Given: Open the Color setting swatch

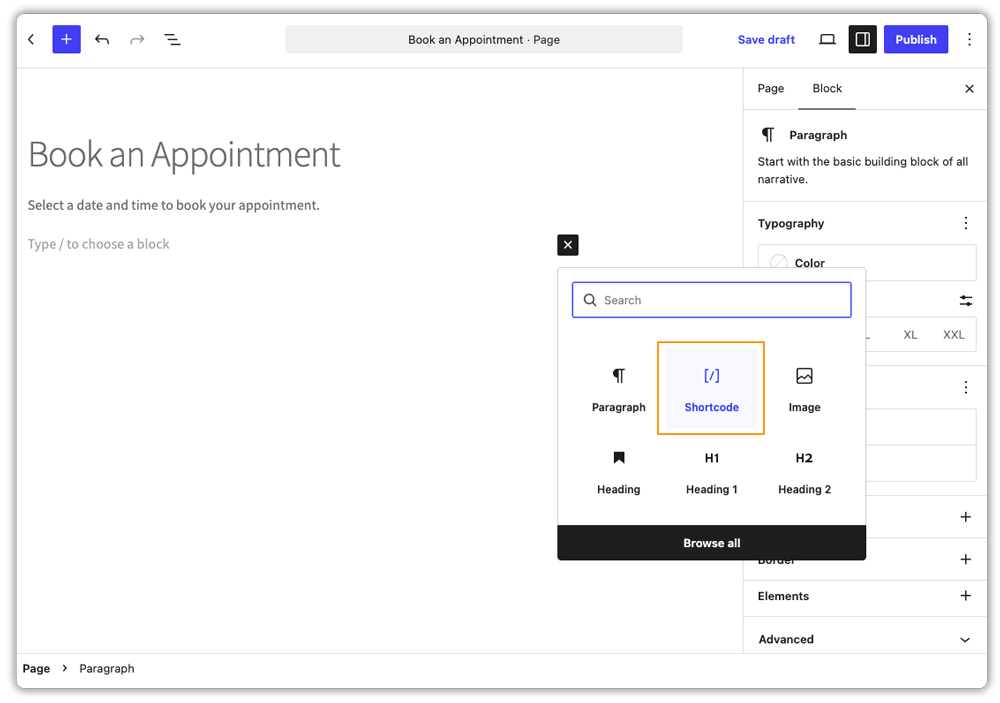Looking at the screenshot, I should 867,263.
